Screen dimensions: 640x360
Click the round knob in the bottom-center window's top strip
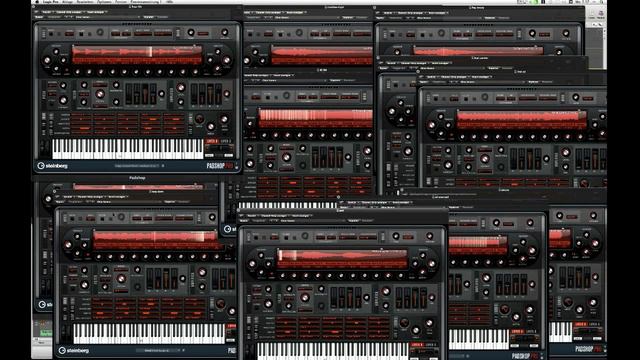305,236
